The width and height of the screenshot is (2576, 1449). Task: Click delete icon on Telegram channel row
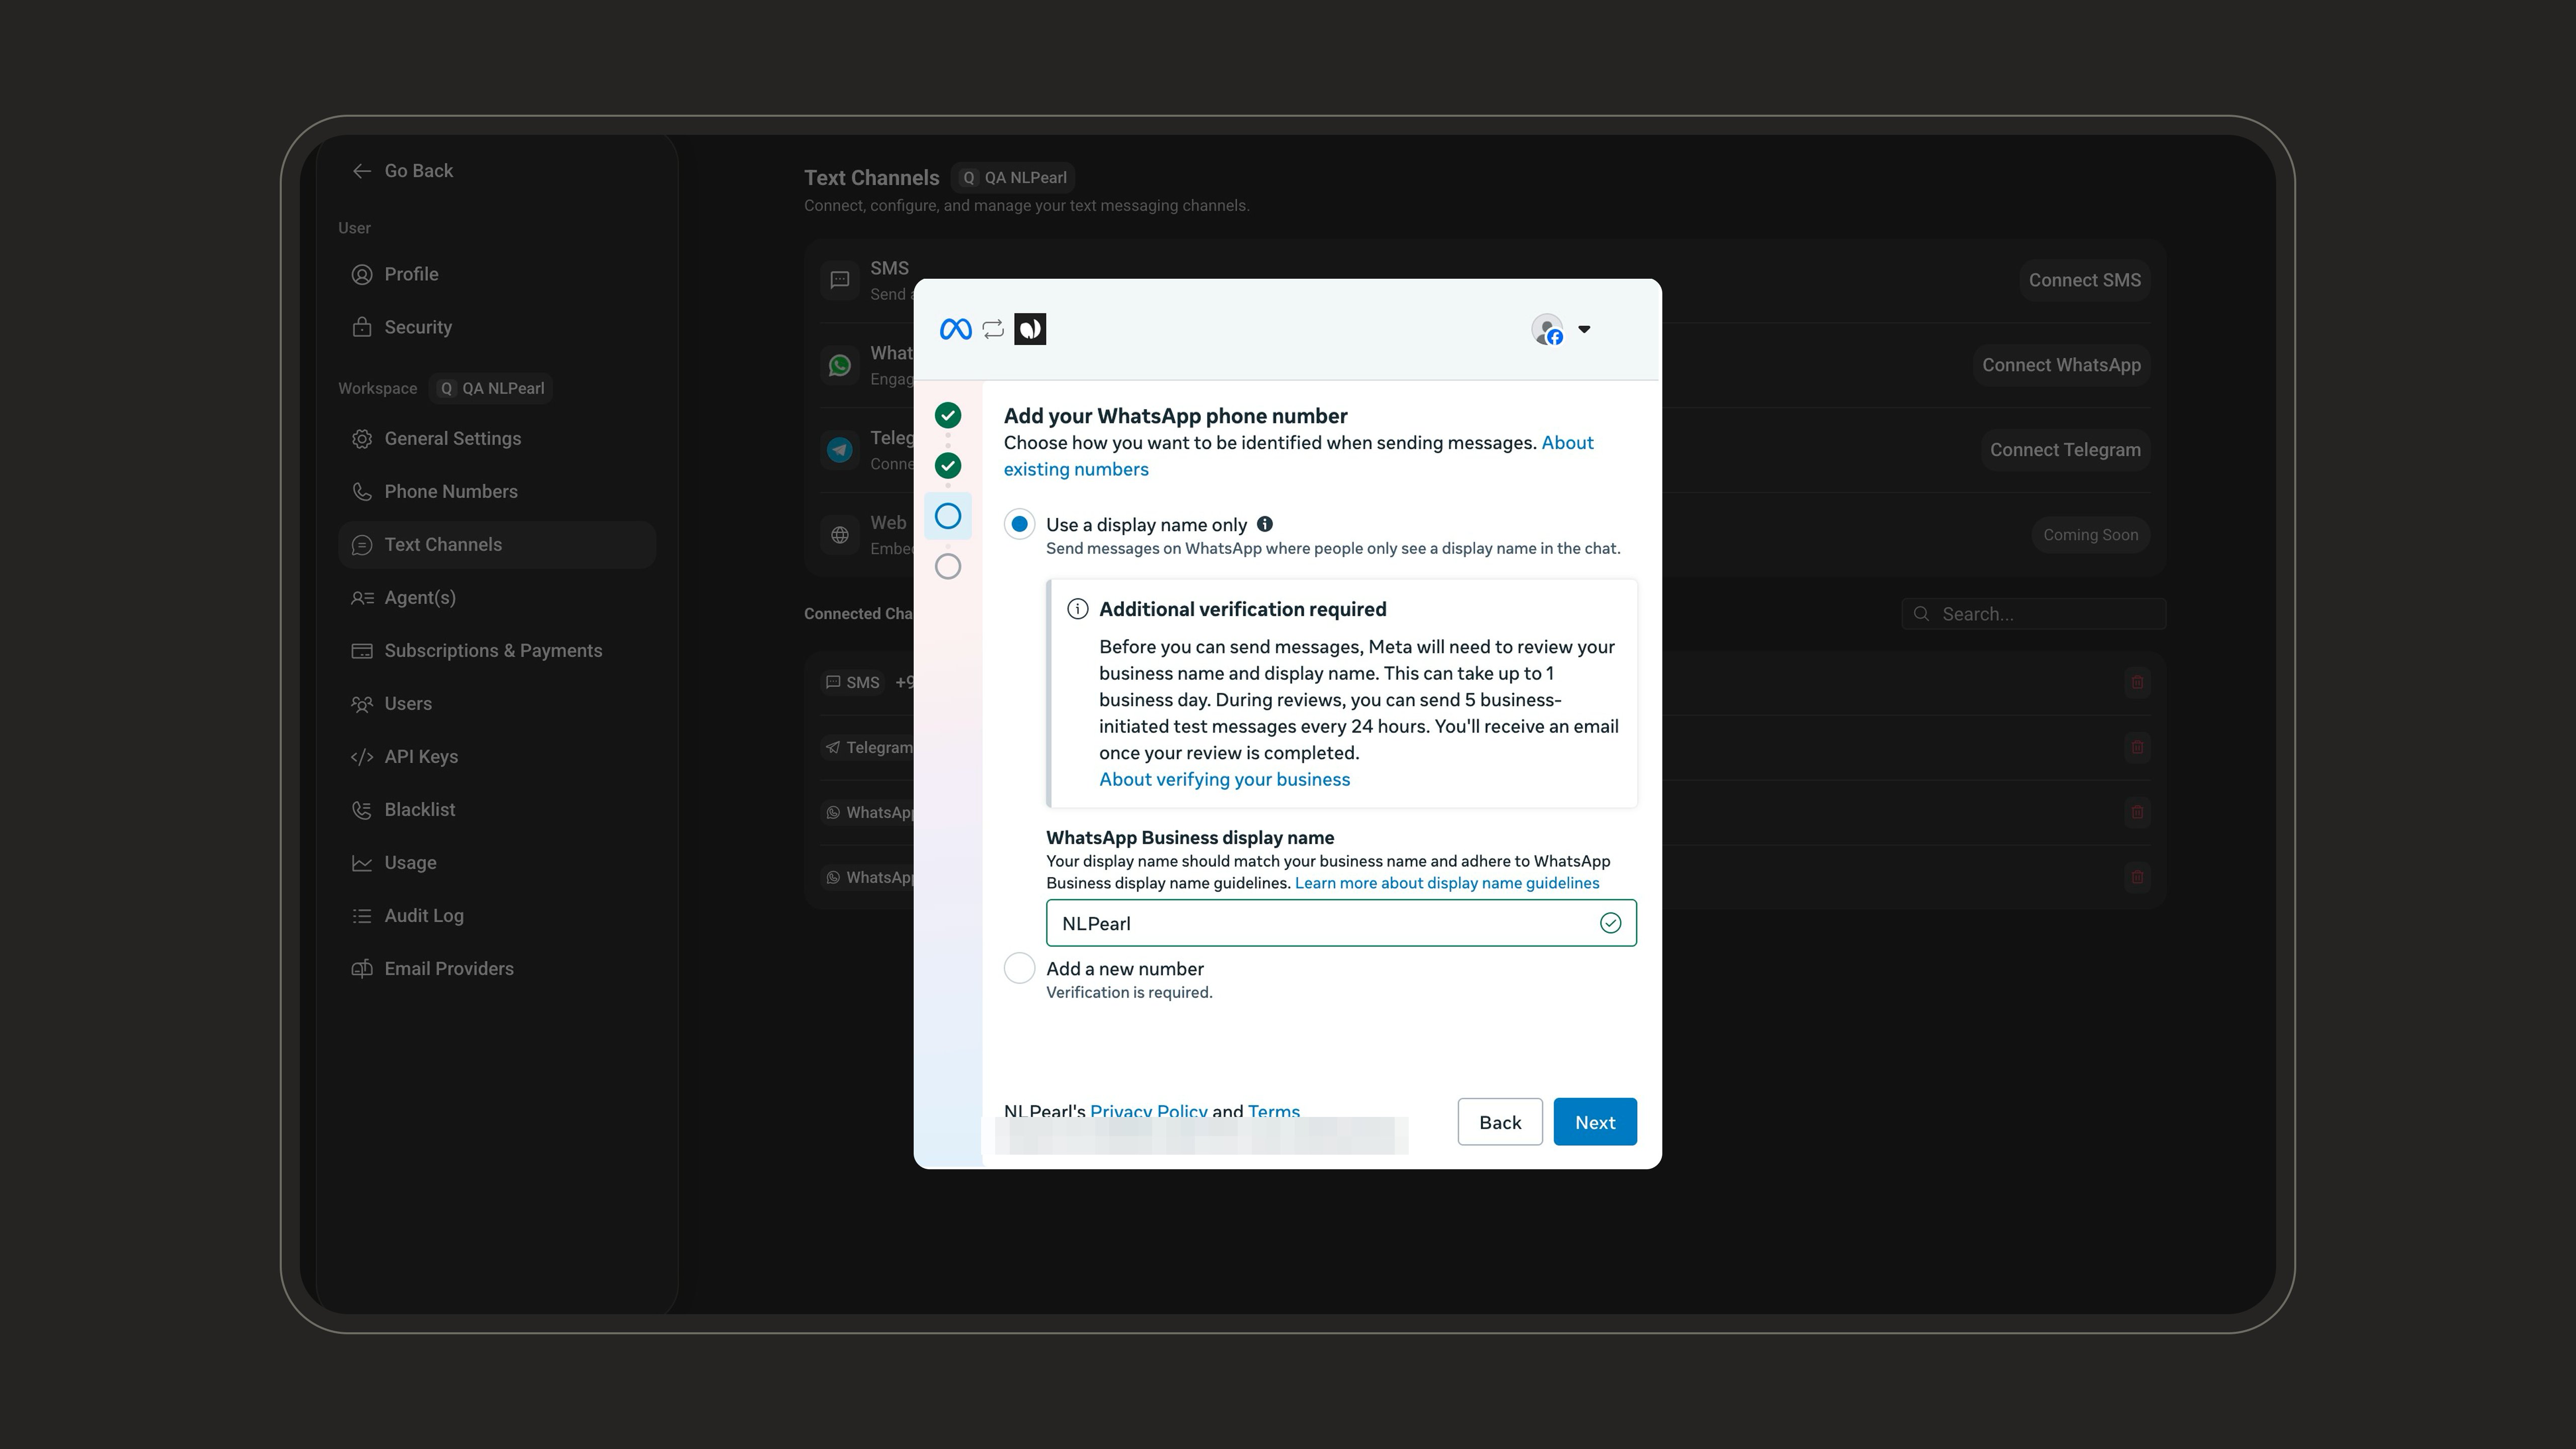[2137, 747]
